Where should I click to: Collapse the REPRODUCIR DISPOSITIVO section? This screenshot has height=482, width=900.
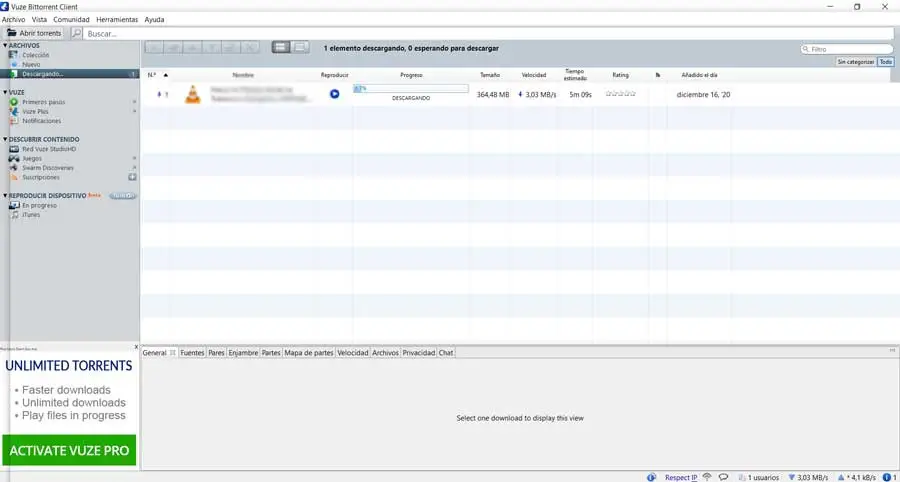point(5,196)
